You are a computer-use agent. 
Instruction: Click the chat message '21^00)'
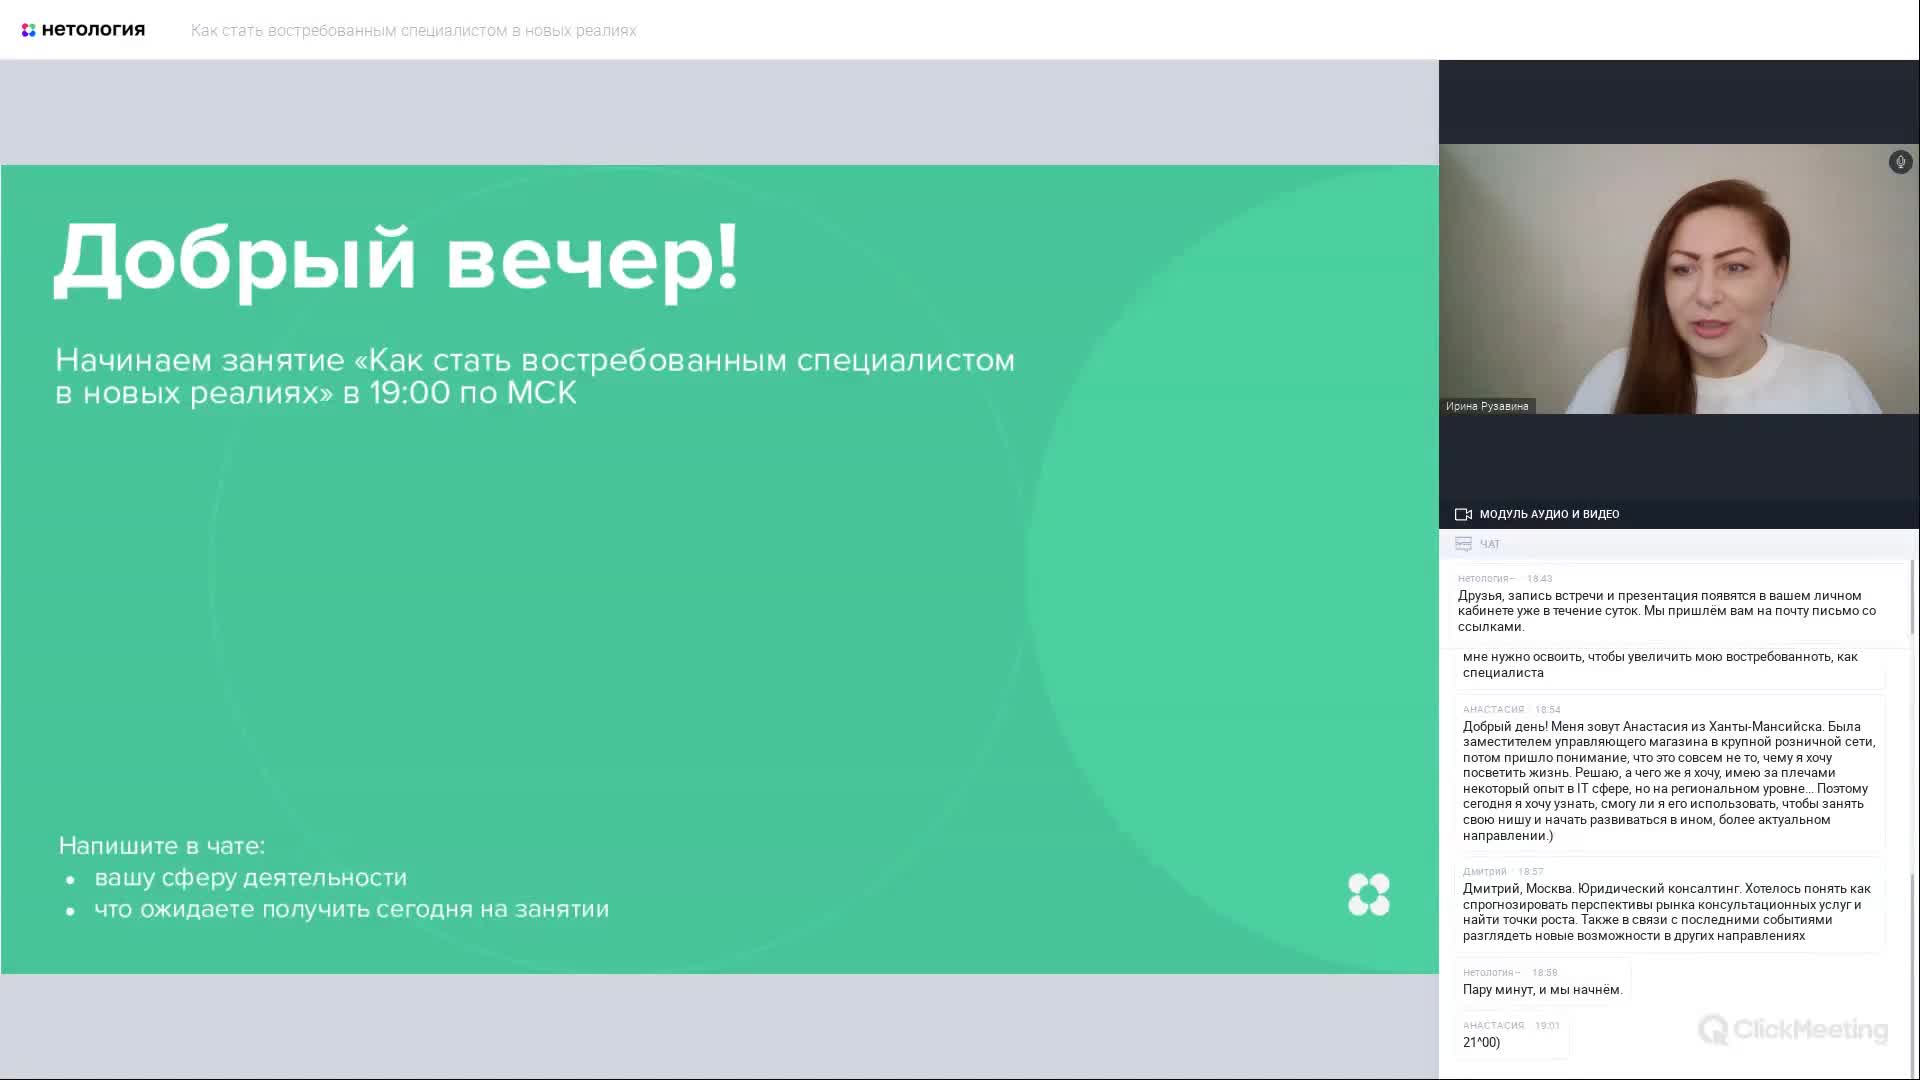click(1511, 1034)
